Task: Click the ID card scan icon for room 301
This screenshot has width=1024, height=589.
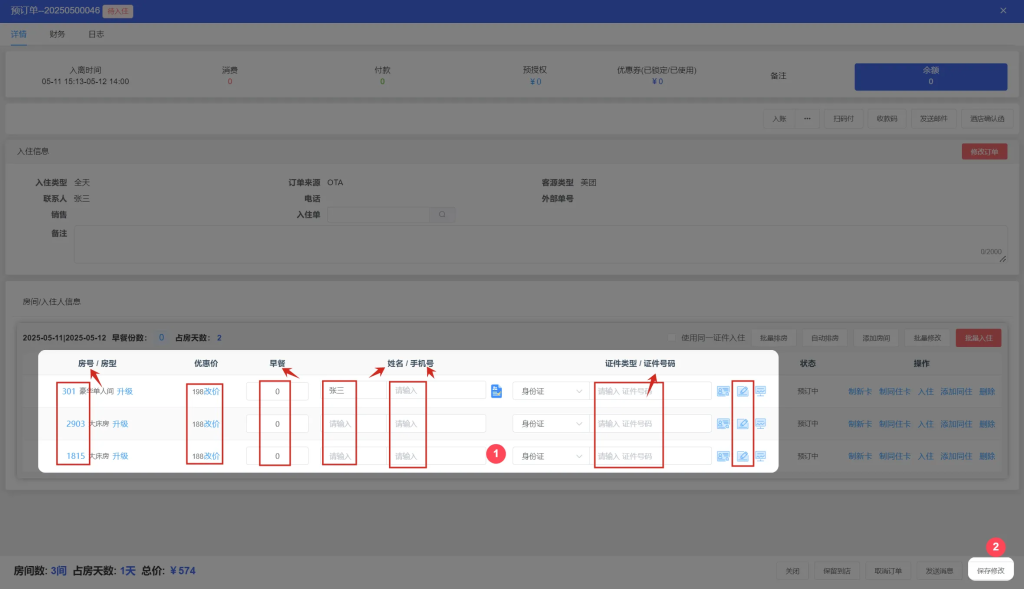Action: [x=723, y=391]
